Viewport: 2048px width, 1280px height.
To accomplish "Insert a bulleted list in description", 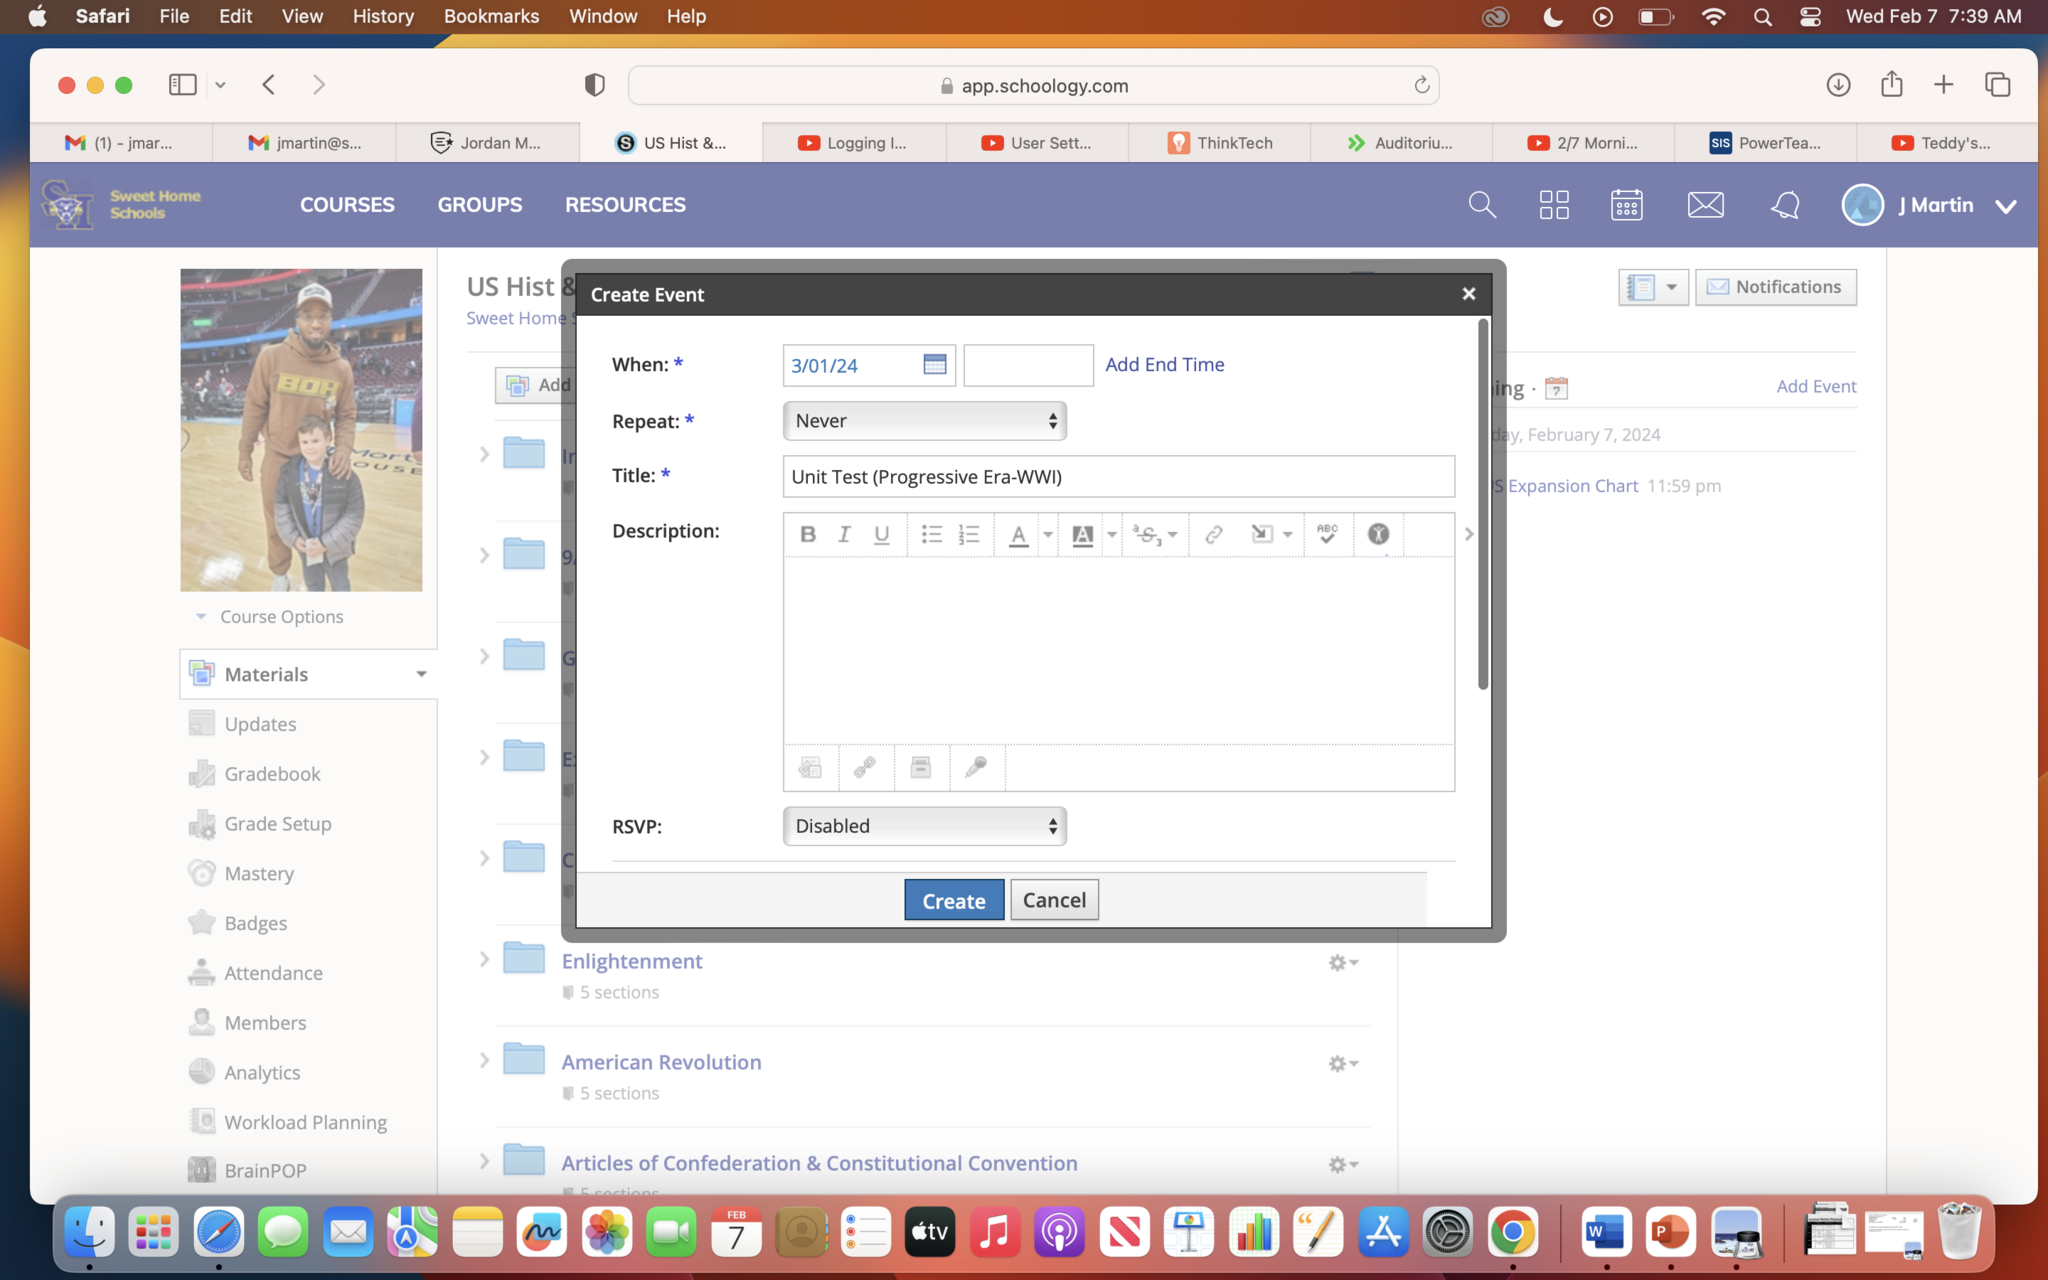I will (x=931, y=534).
